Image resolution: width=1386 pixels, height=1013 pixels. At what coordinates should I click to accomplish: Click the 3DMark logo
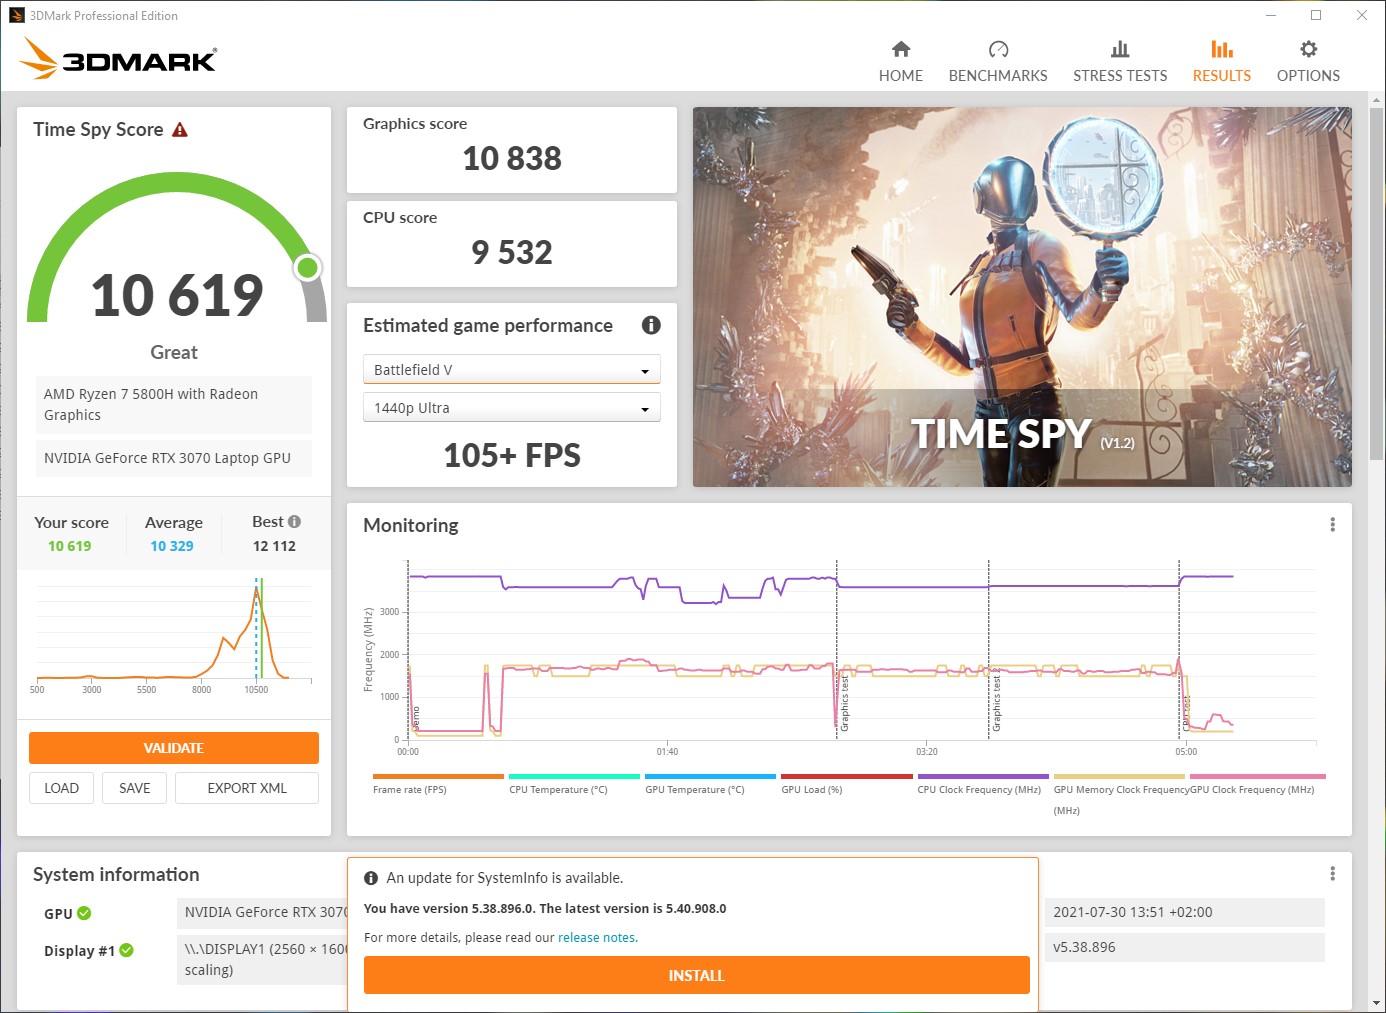pyautogui.click(x=118, y=58)
